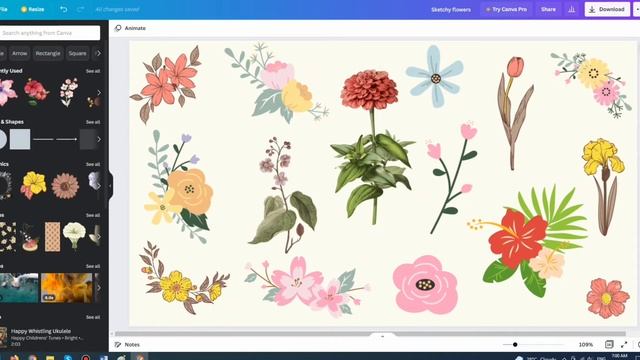Click the Animate button

130,28
